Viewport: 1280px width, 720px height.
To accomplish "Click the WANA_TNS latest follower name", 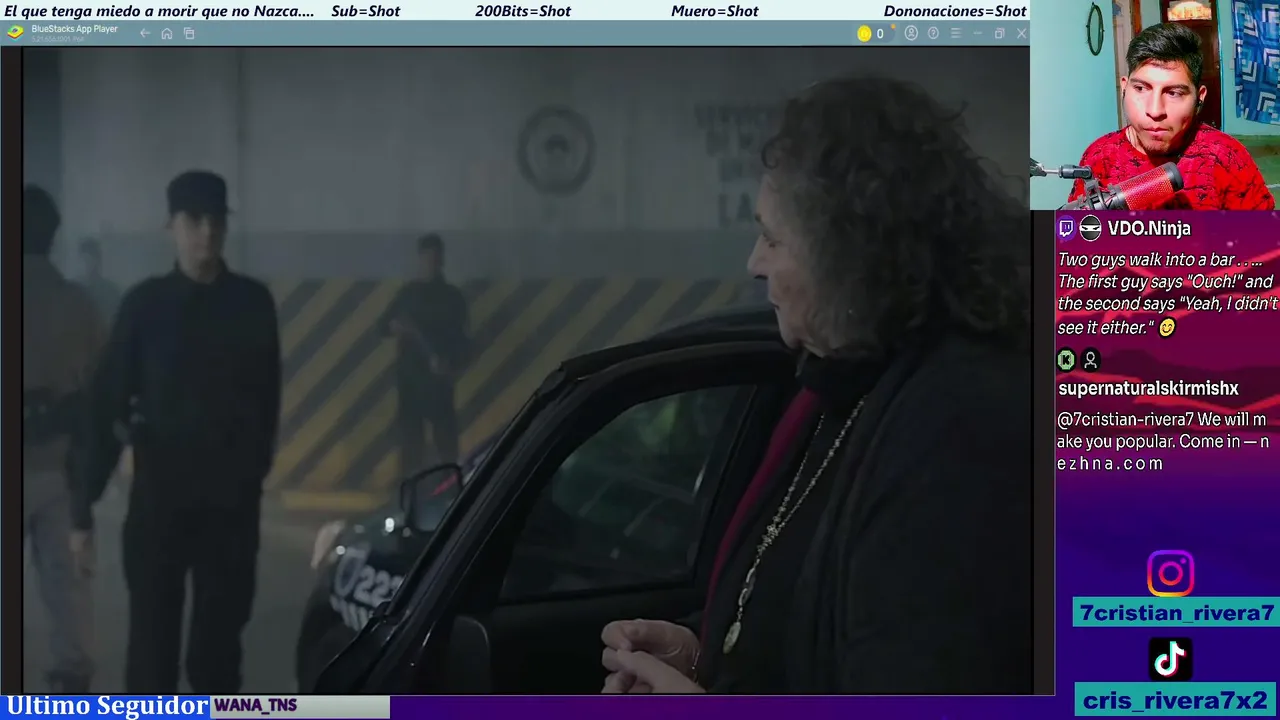I will tap(255, 706).
